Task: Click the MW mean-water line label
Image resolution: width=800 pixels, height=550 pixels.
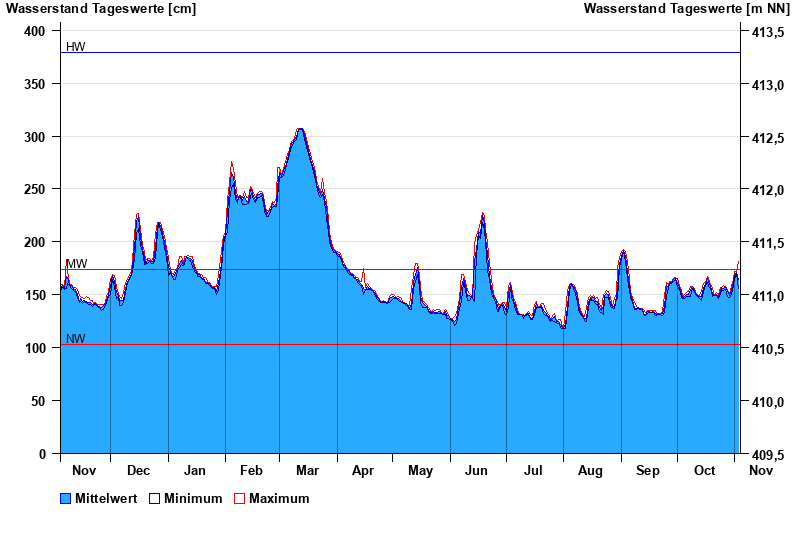Action: tap(76, 264)
